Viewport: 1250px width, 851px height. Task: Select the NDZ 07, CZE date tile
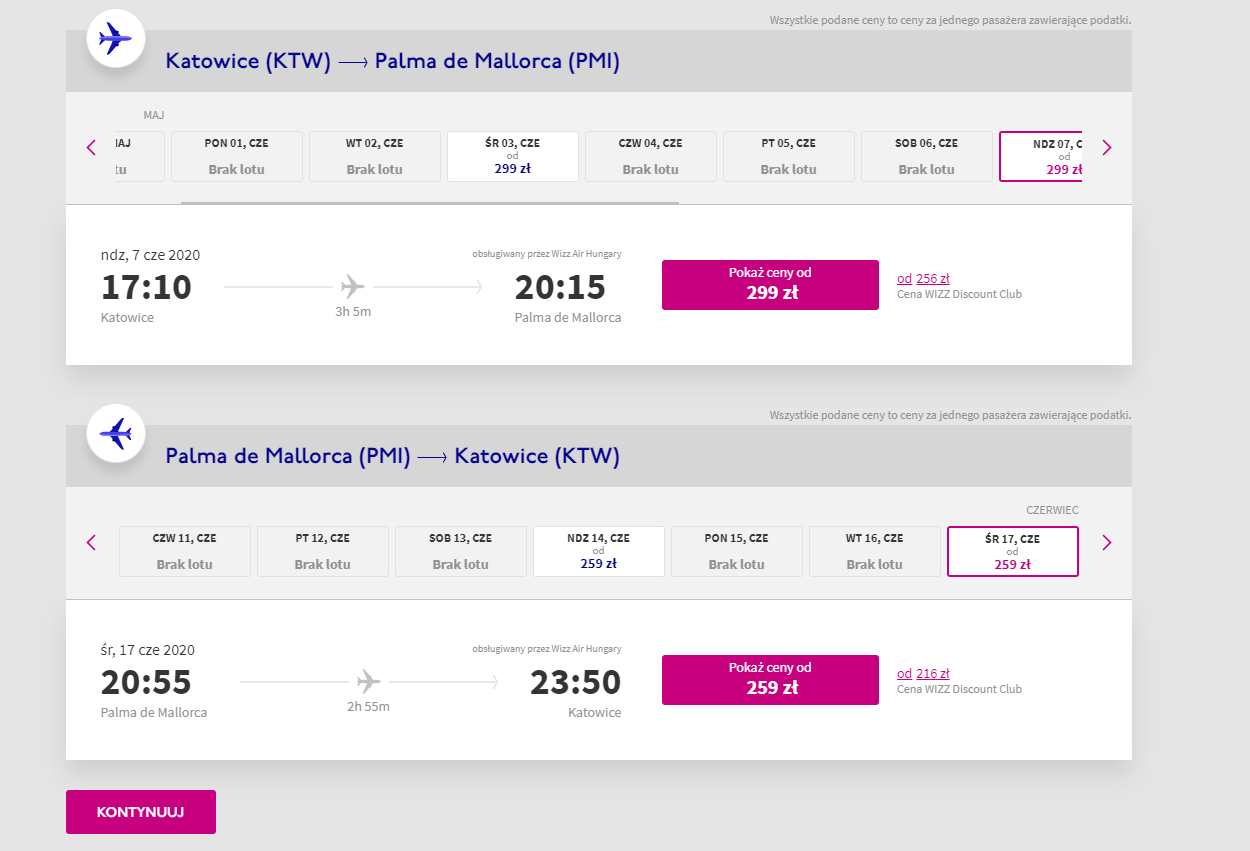[1042, 156]
